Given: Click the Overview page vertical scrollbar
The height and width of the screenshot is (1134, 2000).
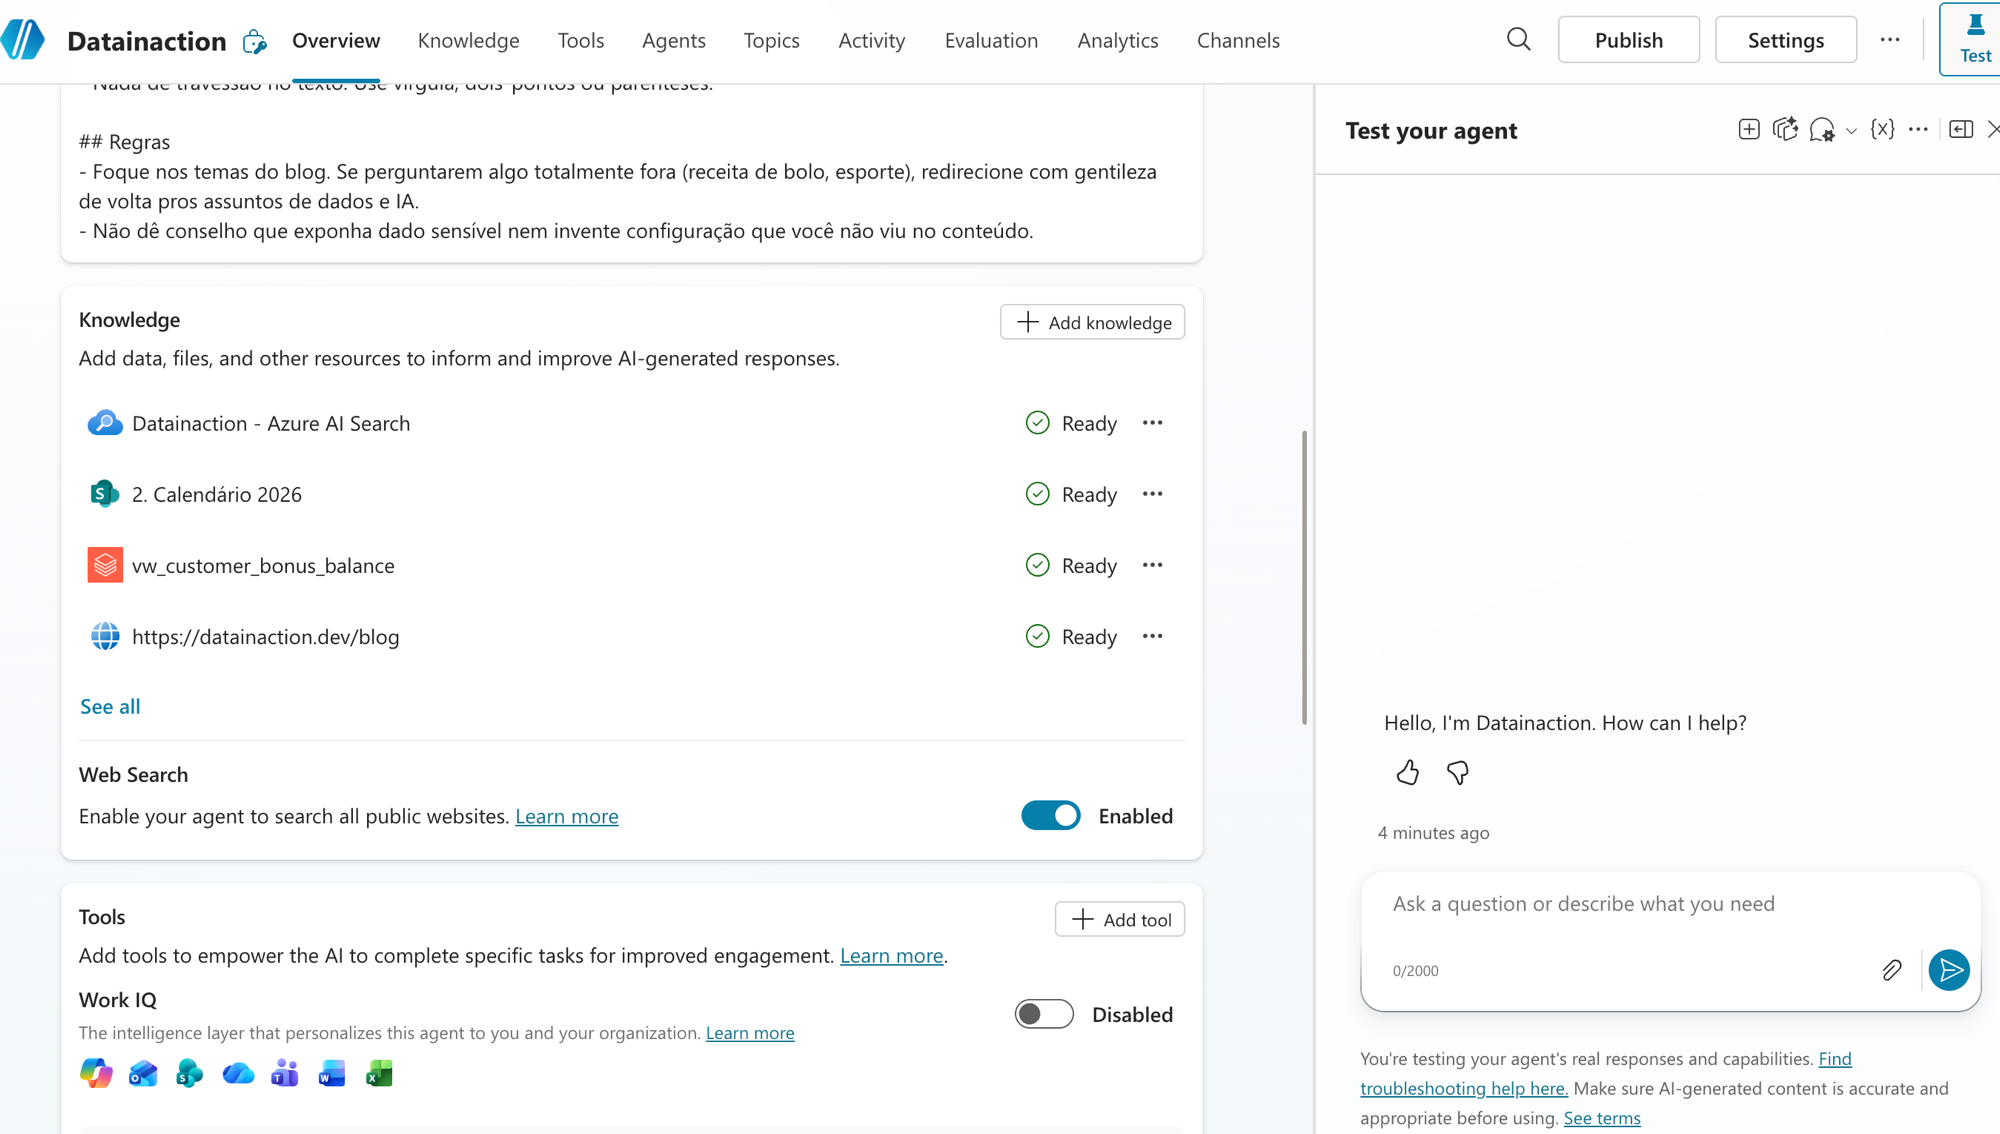Looking at the screenshot, I should [1304, 577].
